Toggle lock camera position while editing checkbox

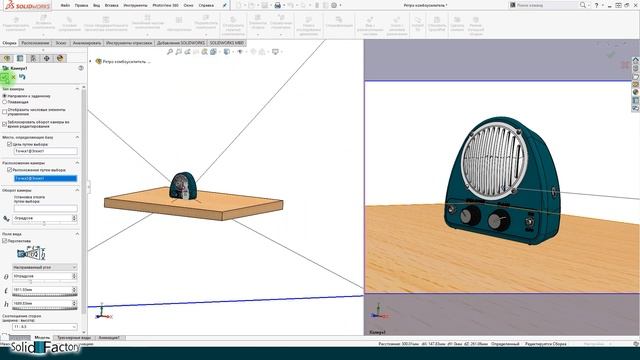coord(4,124)
